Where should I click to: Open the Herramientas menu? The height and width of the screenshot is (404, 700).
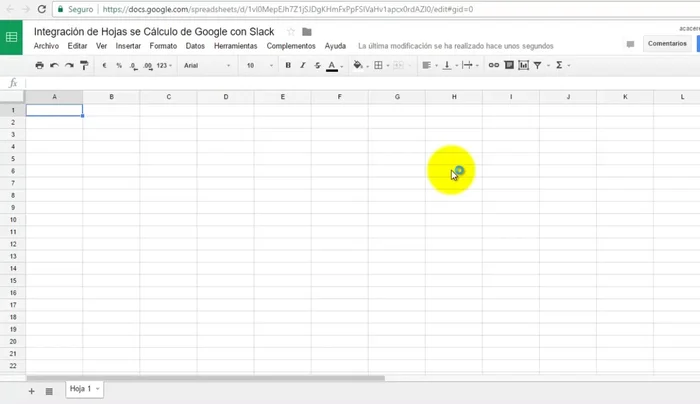pyautogui.click(x=235, y=46)
